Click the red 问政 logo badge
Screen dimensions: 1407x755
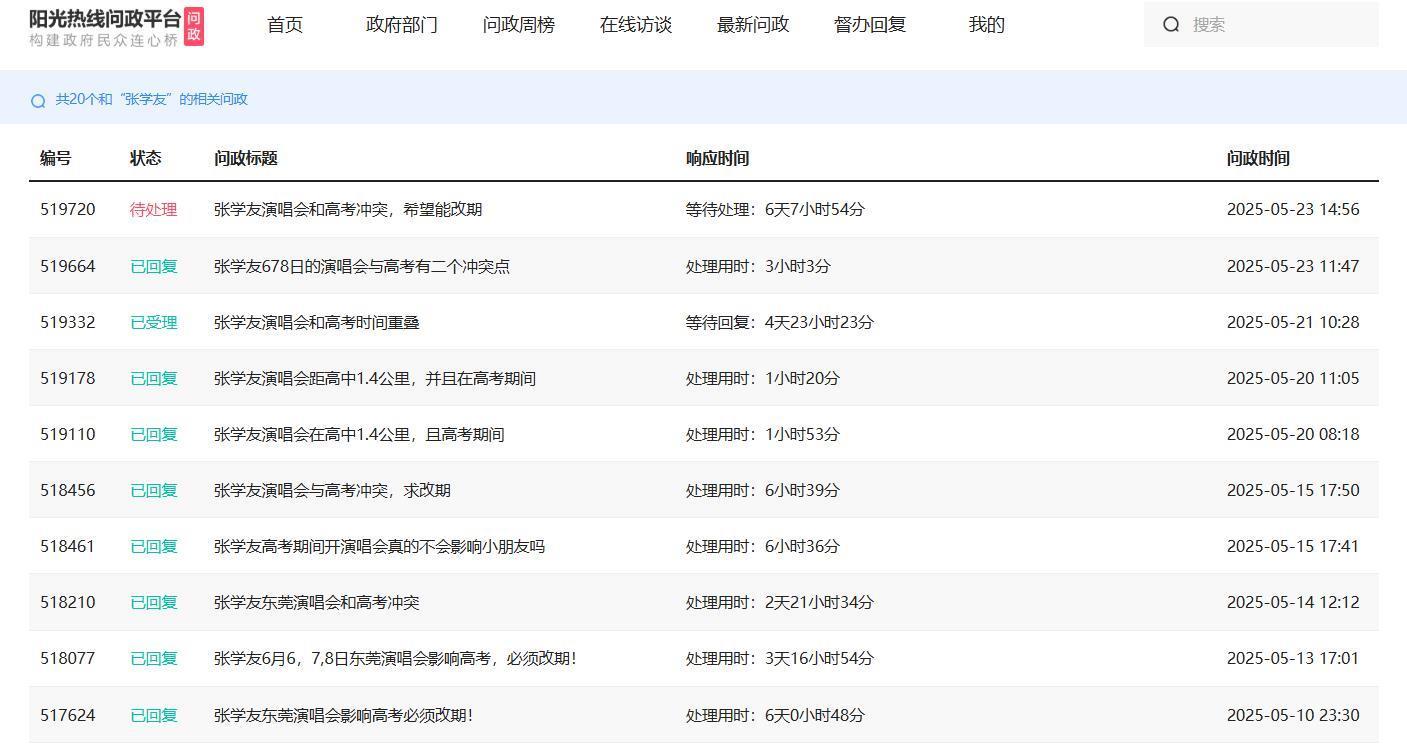(x=194, y=27)
